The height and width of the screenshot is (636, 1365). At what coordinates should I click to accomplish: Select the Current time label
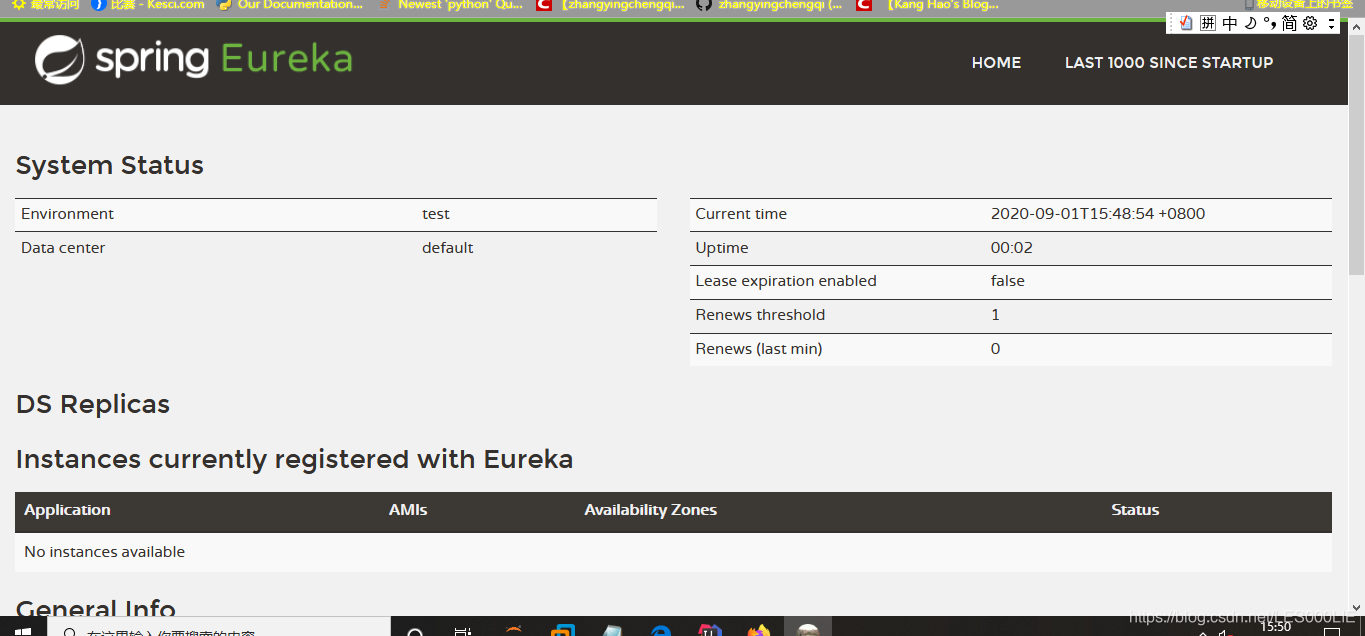(x=741, y=214)
